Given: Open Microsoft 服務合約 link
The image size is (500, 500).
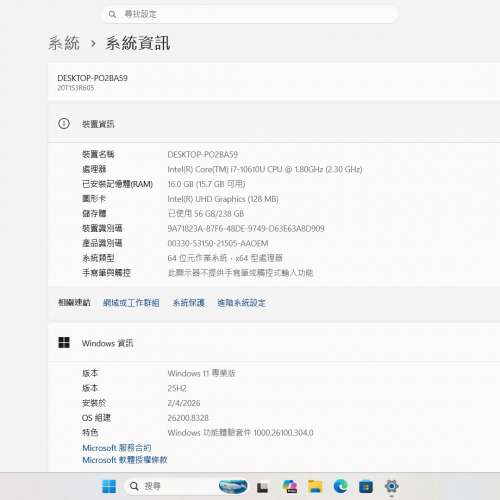Looking at the screenshot, I should [x=117, y=448].
